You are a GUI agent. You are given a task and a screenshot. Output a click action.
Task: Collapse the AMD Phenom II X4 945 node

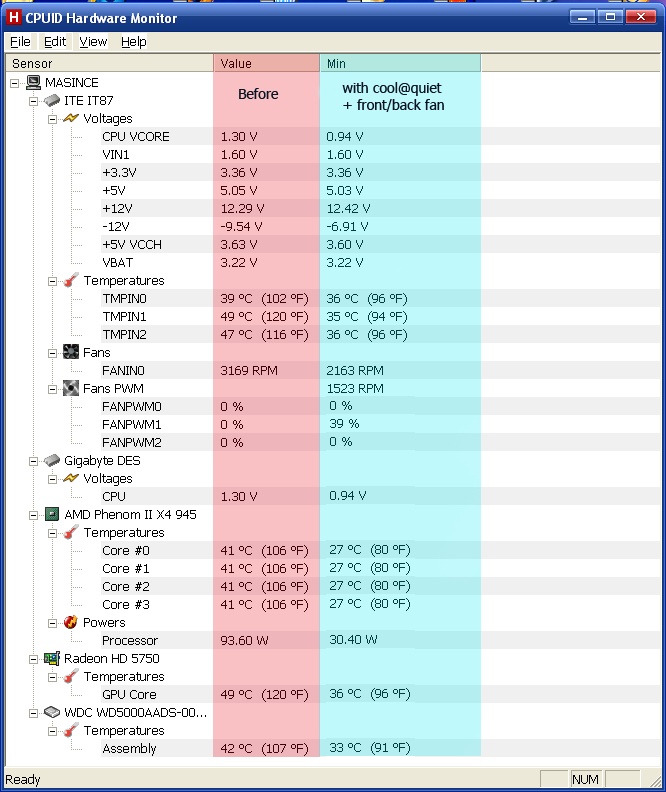pos(33,515)
